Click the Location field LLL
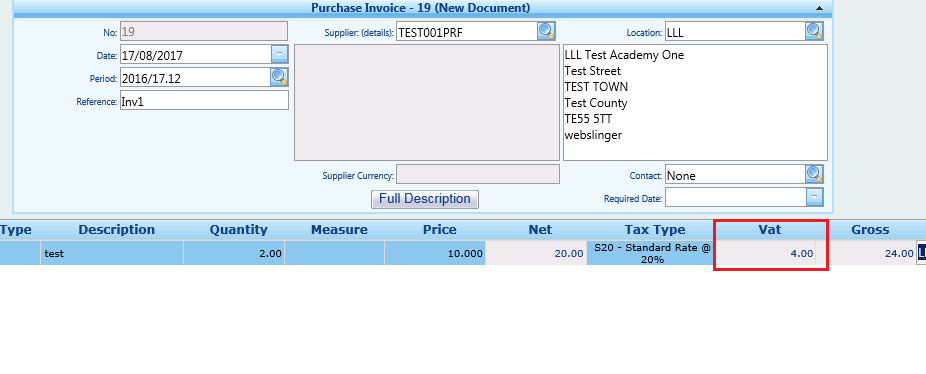The image size is (926, 374). click(x=735, y=31)
